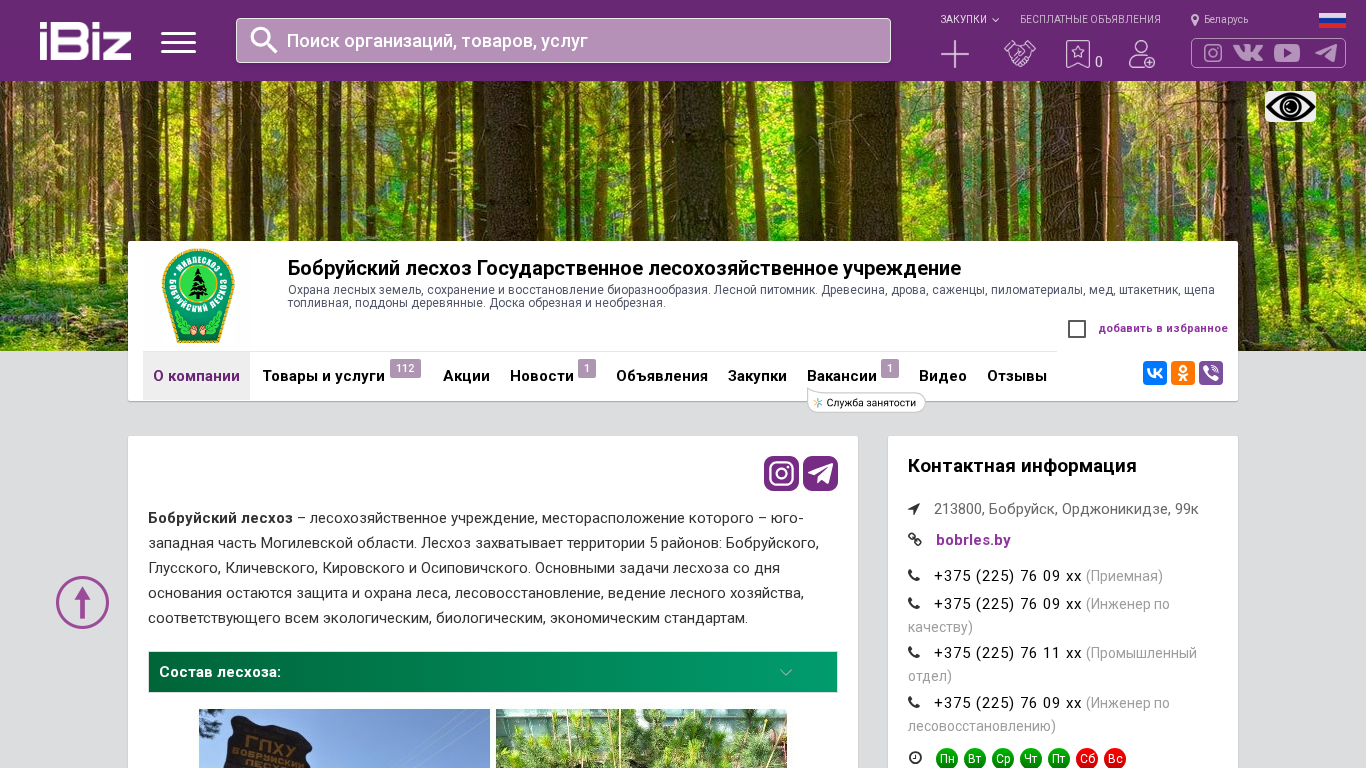The width and height of the screenshot is (1366, 768).
Task: Click the 'Контактная информация' heading
Action: (1022, 466)
